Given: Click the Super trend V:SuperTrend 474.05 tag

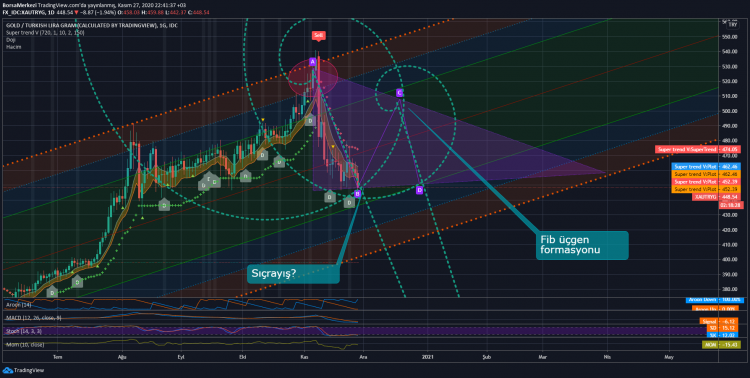Looking at the screenshot, I should 698,150.
